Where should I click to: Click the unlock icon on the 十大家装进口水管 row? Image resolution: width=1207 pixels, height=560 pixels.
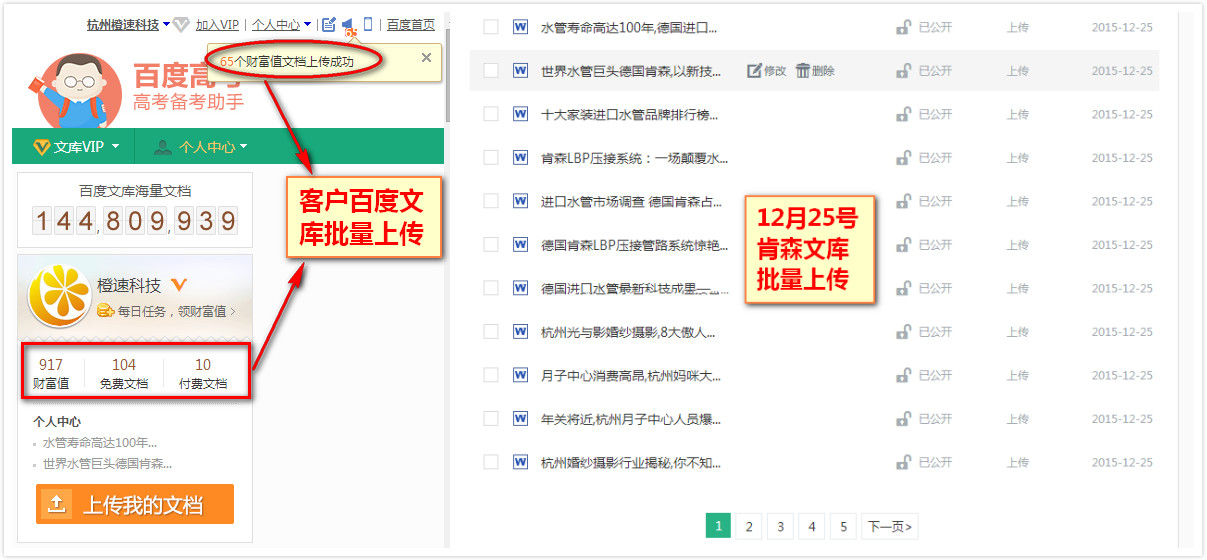click(x=903, y=115)
